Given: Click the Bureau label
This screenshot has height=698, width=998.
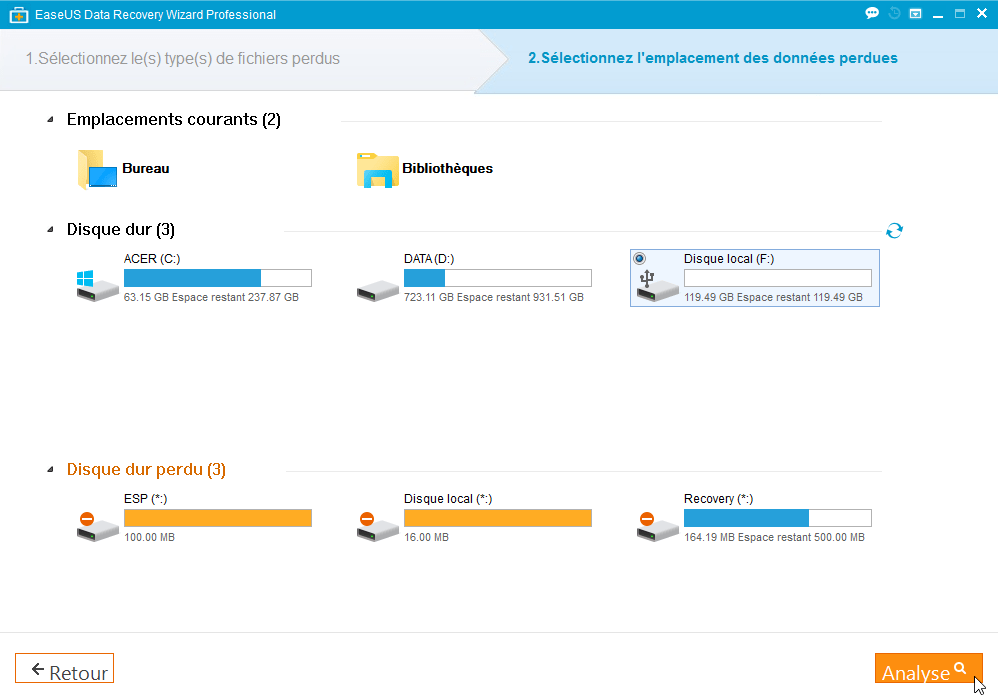Looking at the screenshot, I should point(146,169).
